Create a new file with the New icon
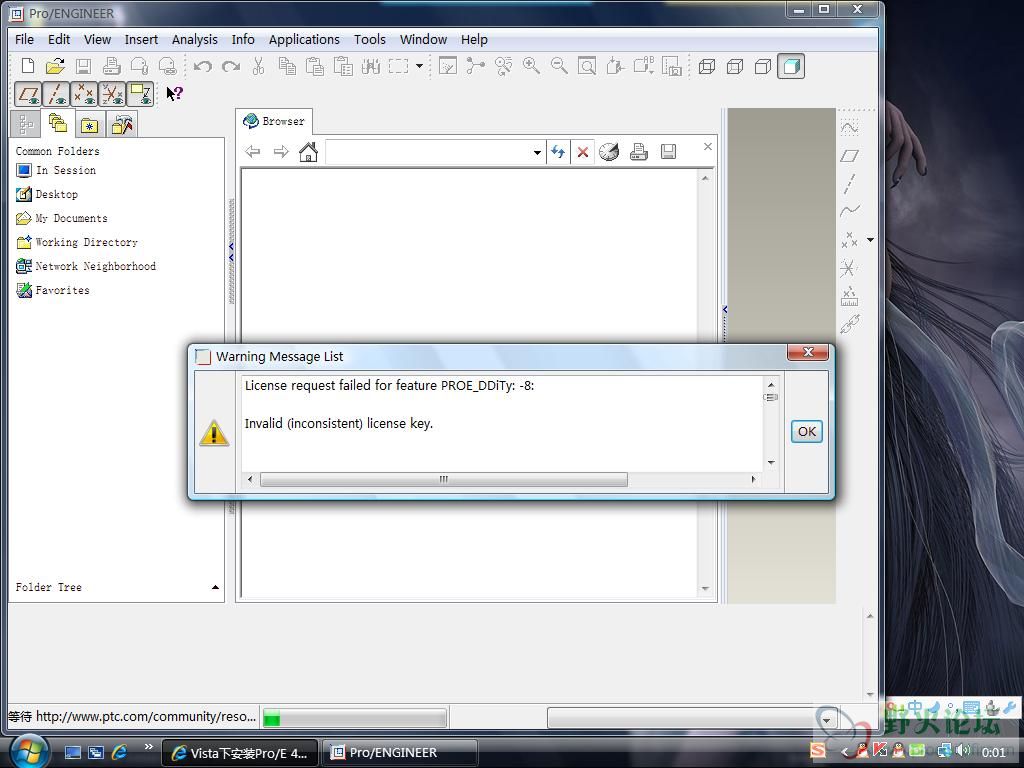Image resolution: width=1024 pixels, height=768 pixels. click(x=27, y=66)
